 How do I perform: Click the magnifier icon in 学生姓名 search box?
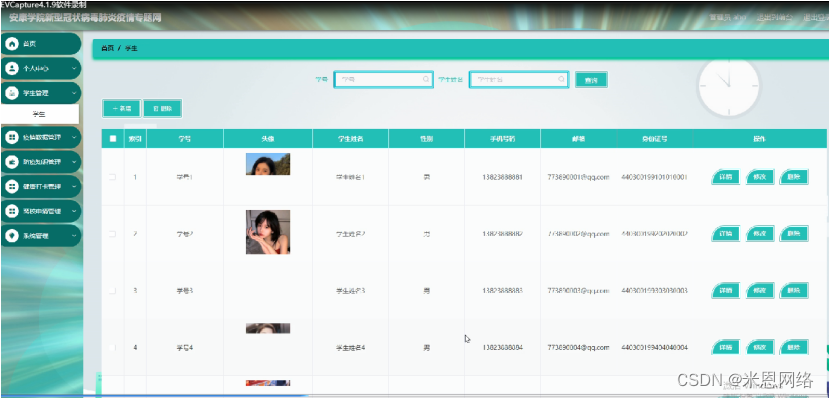pos(561,80)
